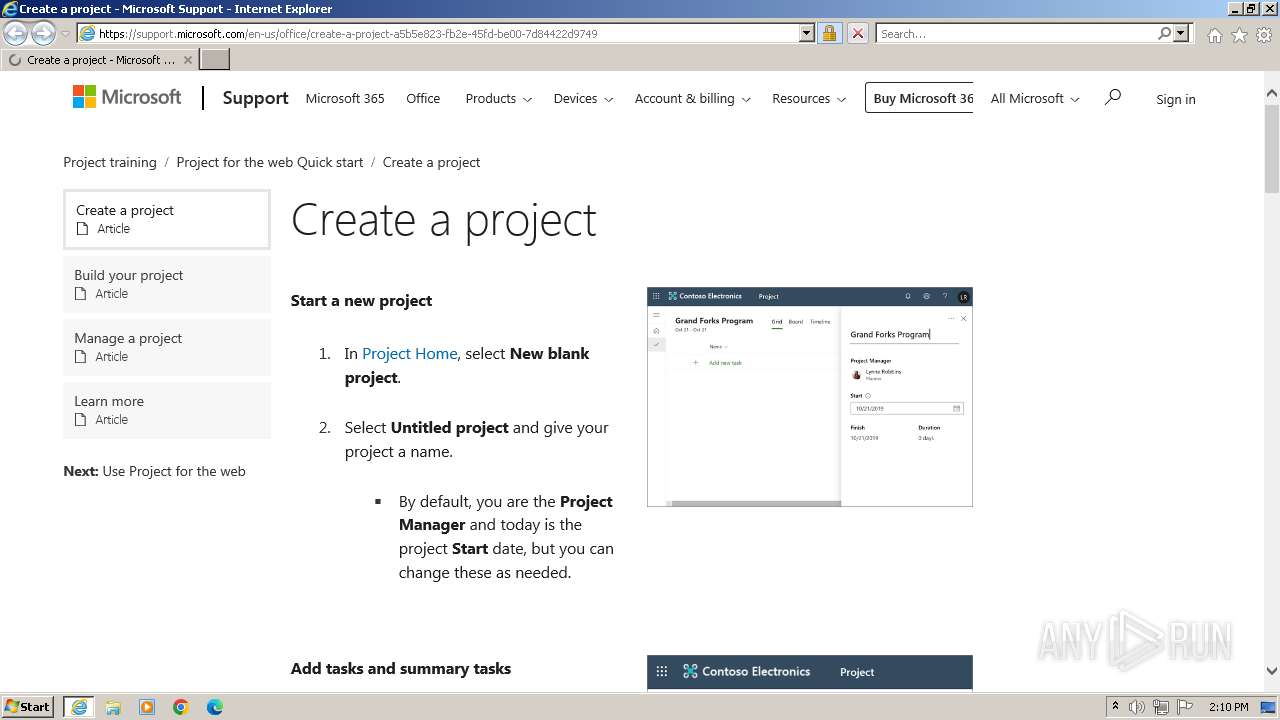1280x720 pixels.
Task: Click the Grand Forks Program screenshot image
Action: point(809,397)
